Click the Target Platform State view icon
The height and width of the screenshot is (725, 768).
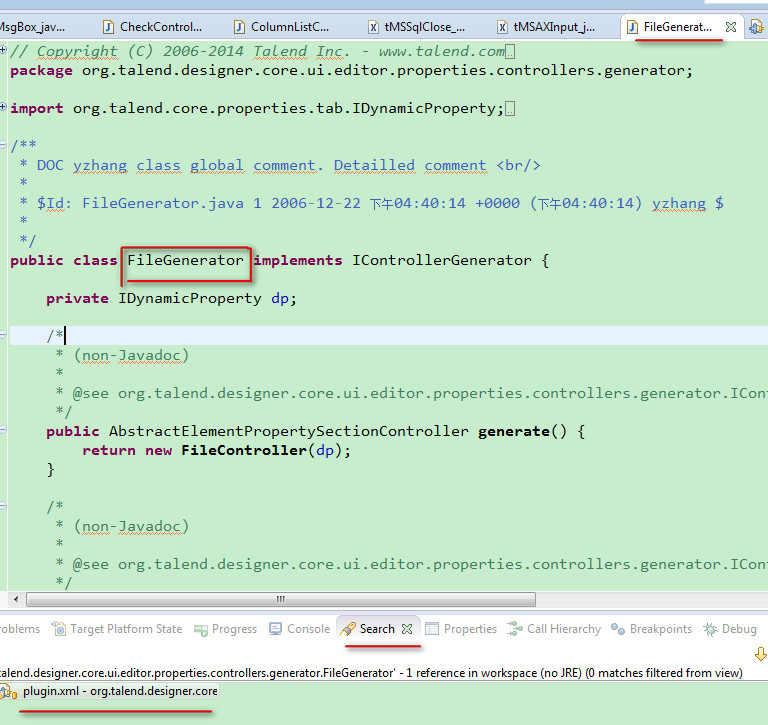click(59, 628)
